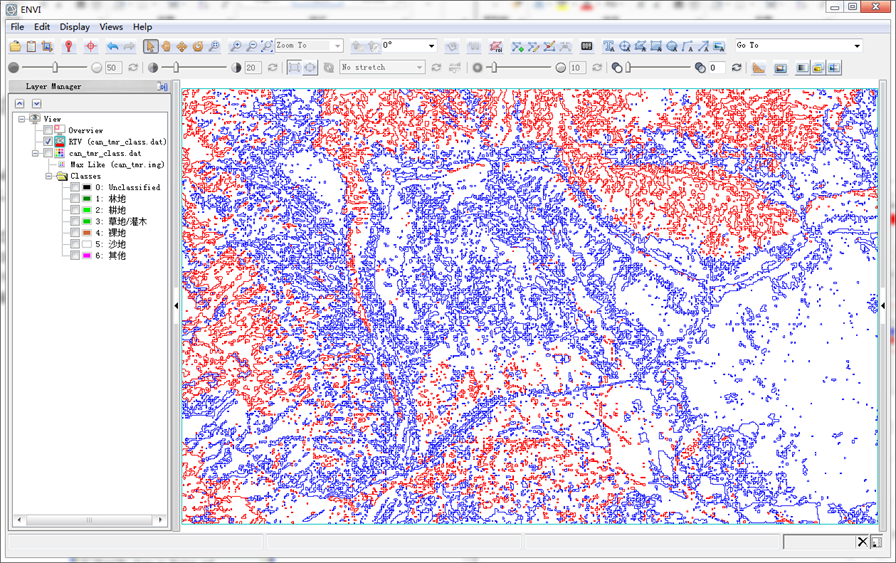The image size is (896, 563).
Task: Open the Go To dropdown
Action: click(x=798, y=45)
